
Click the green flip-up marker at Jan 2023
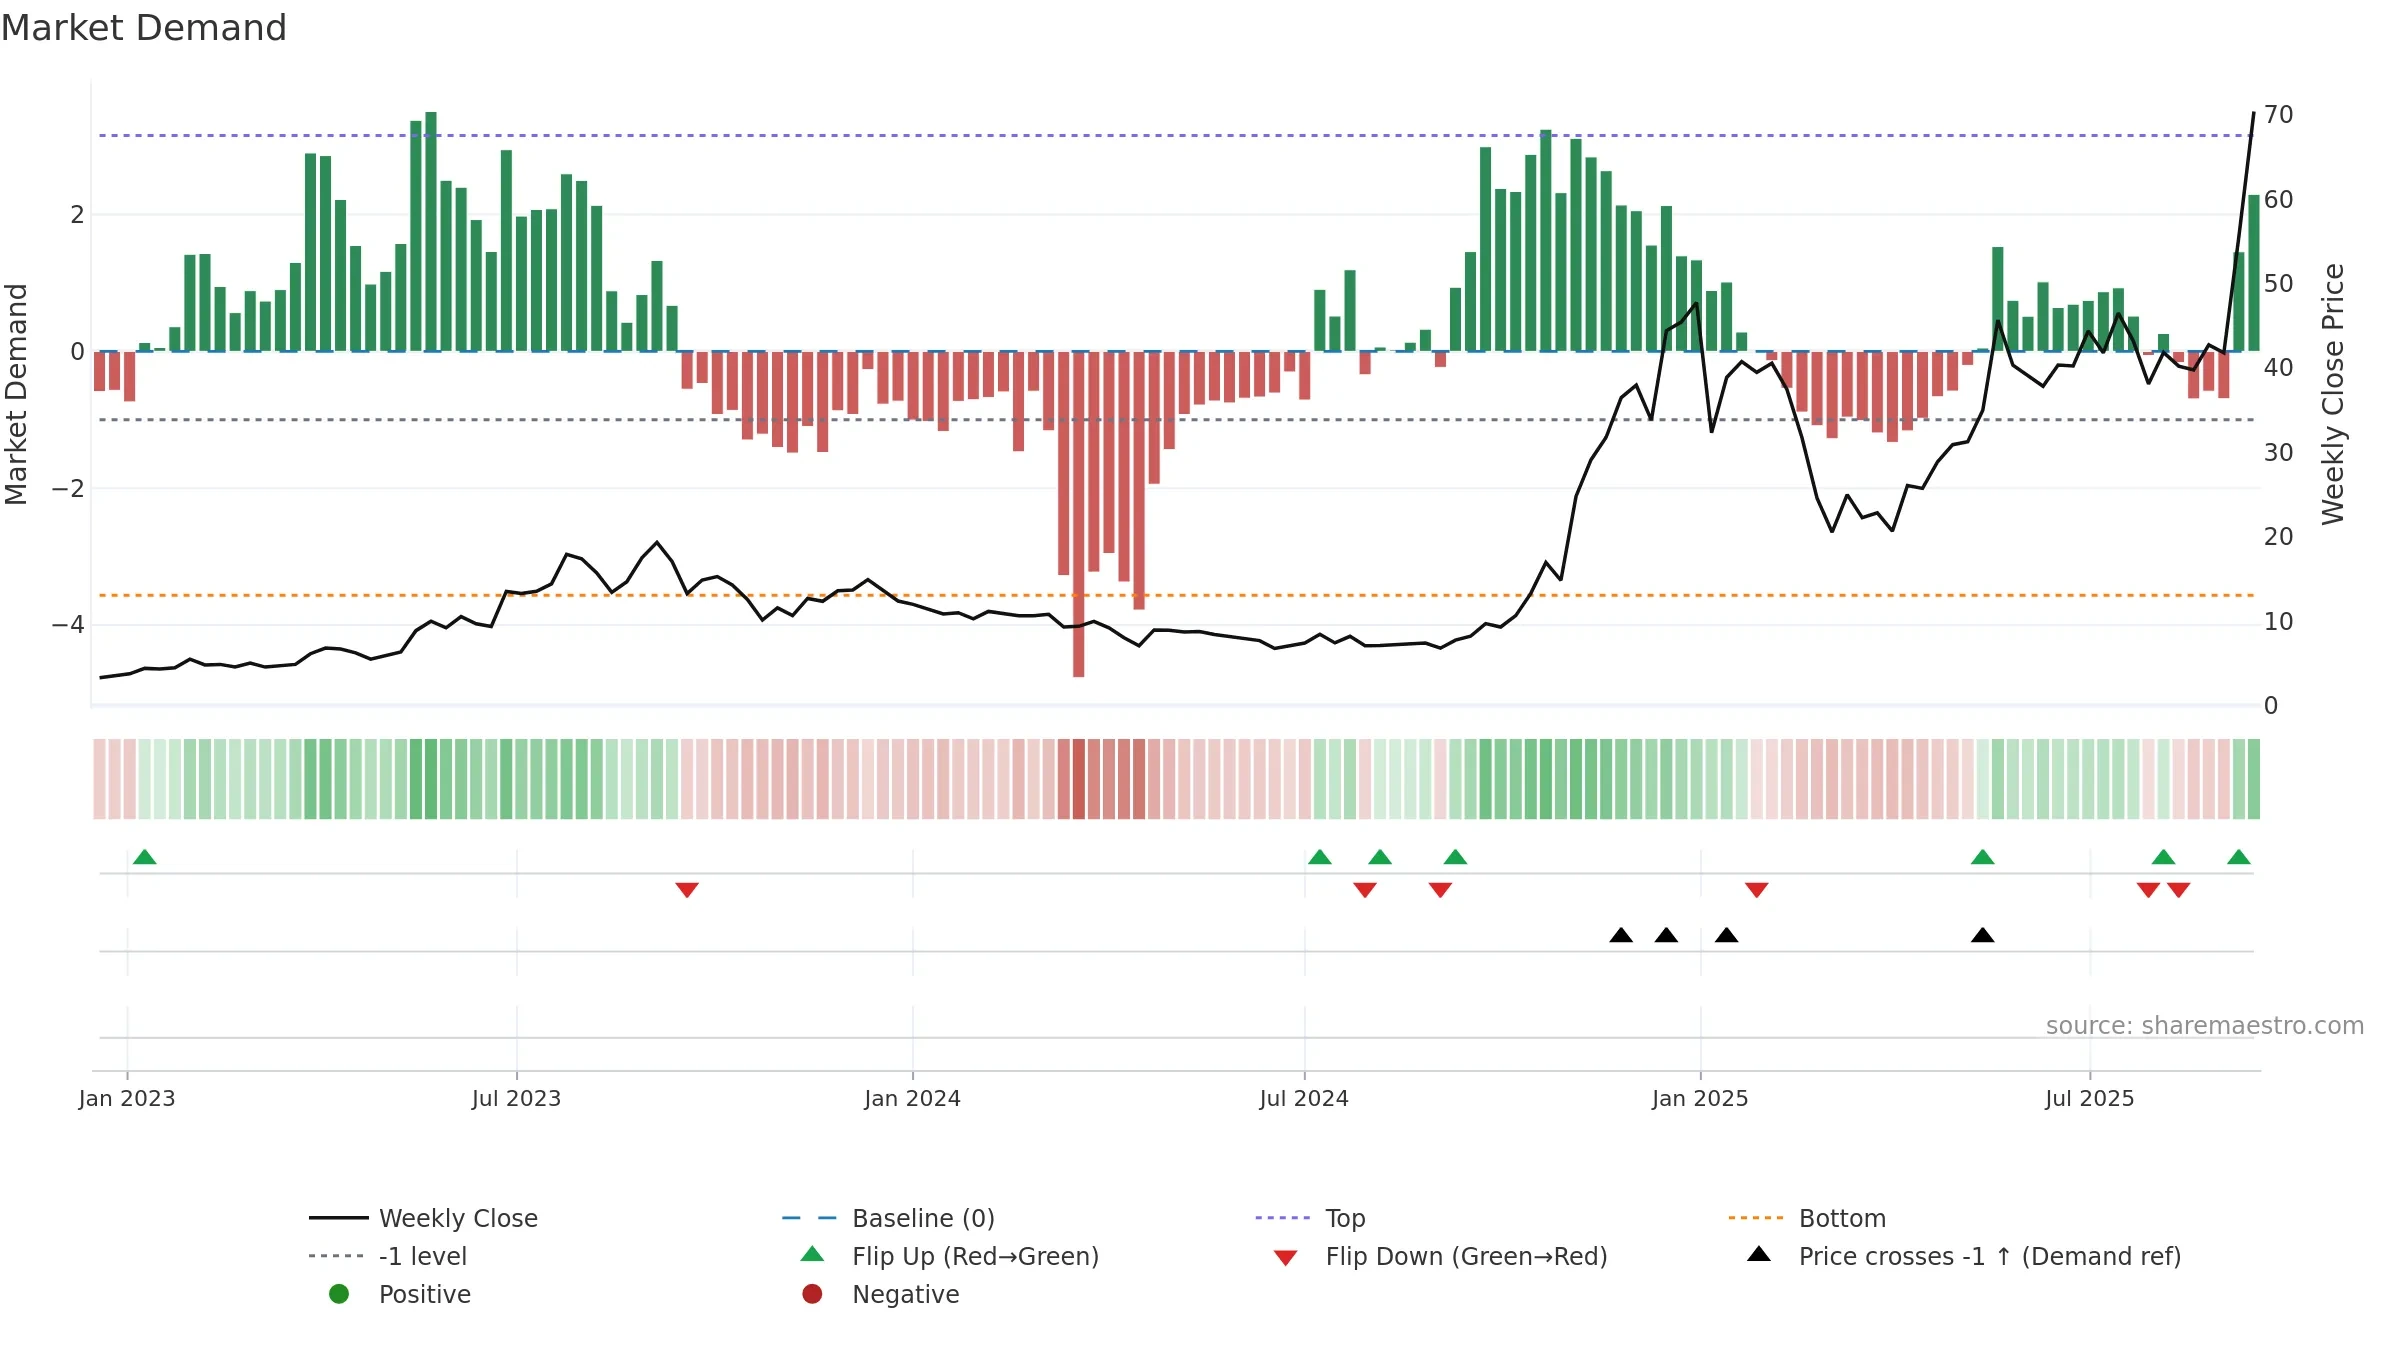(x=145, y=857)
